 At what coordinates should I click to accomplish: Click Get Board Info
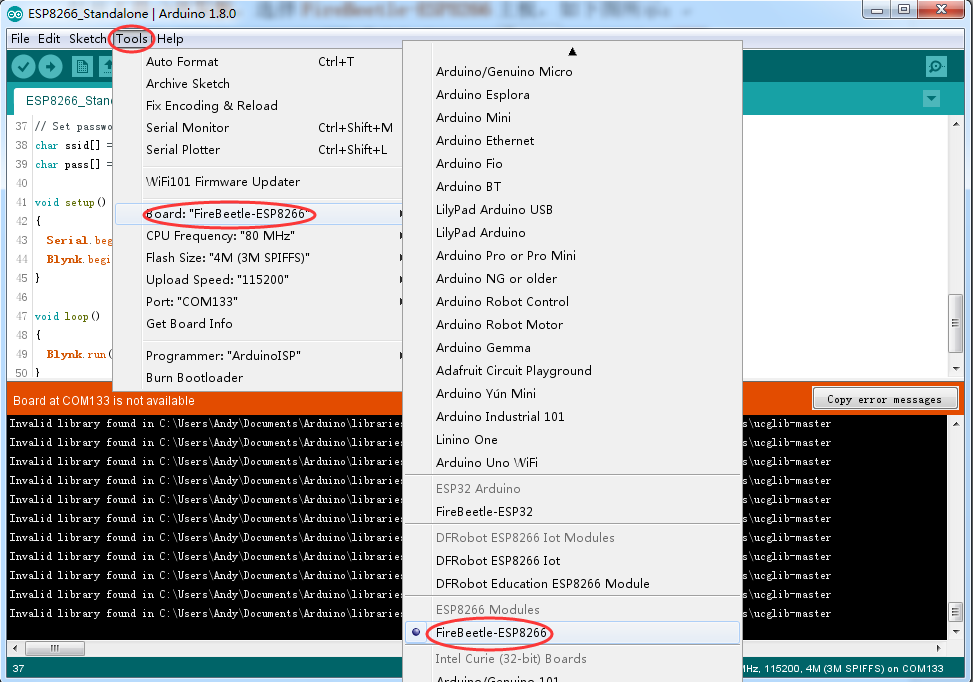click(x=259, y=324)
